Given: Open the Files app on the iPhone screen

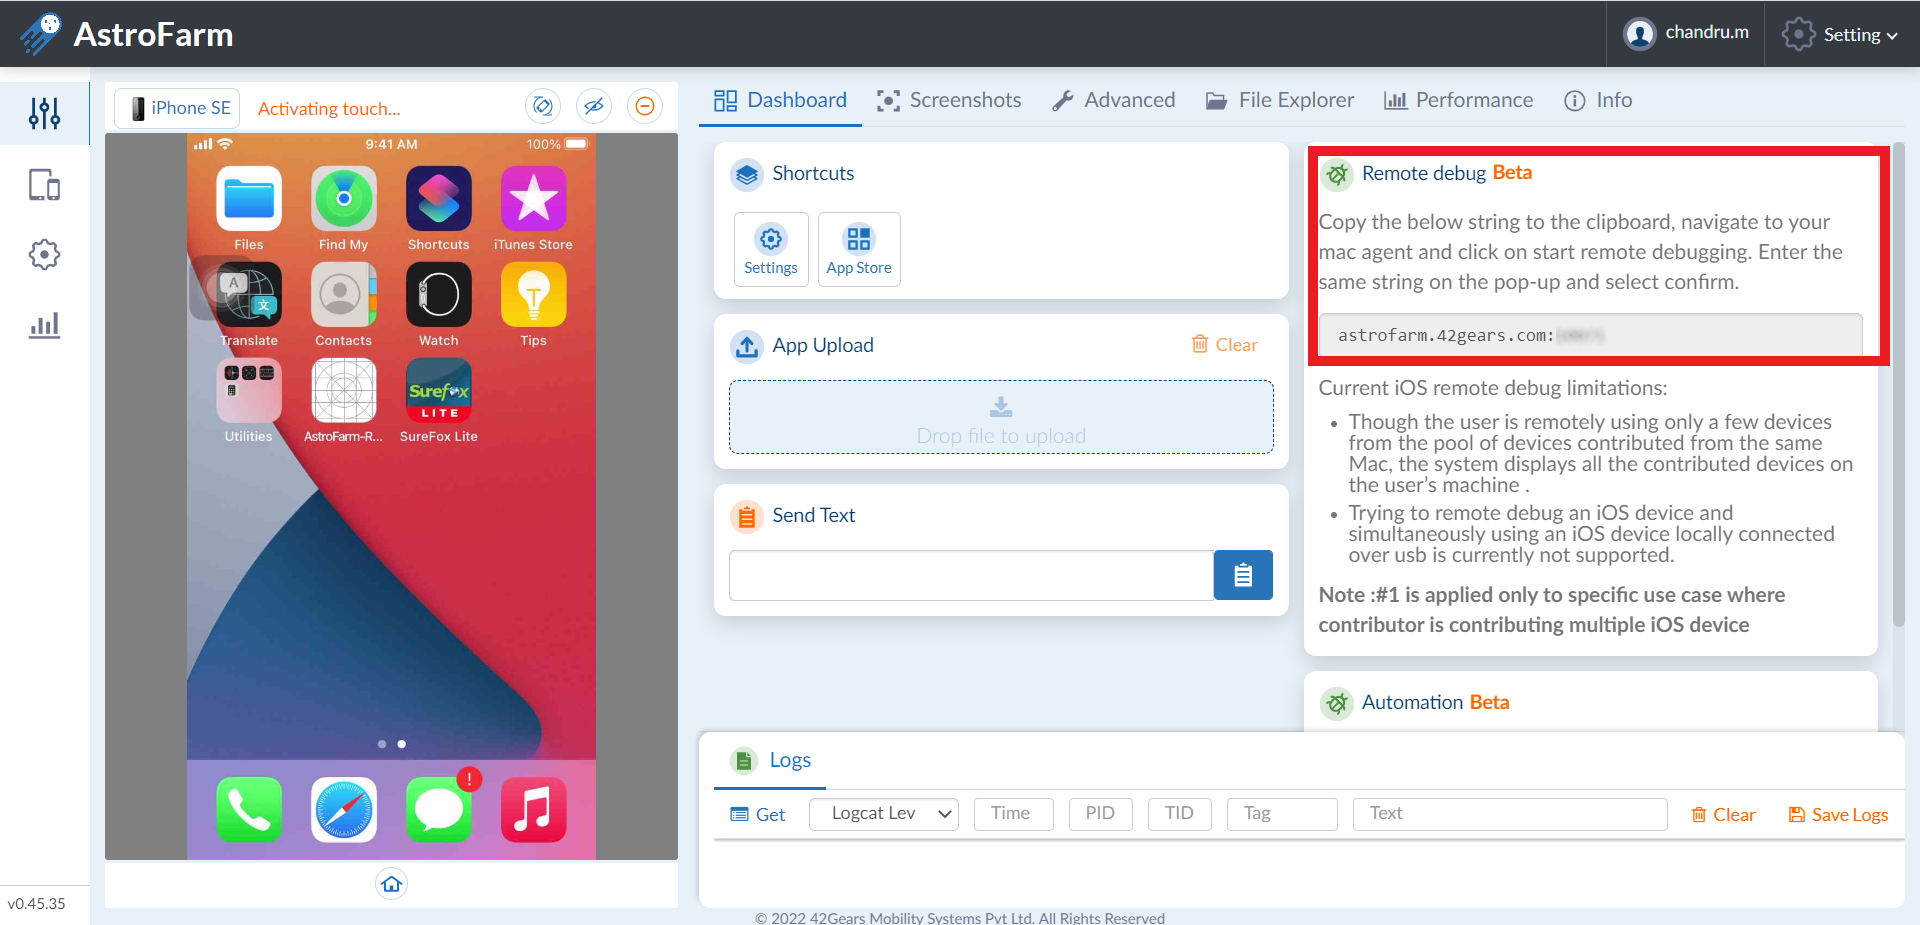Looking at the screenshot, I should pyautogui.click(x=249, y=198).
